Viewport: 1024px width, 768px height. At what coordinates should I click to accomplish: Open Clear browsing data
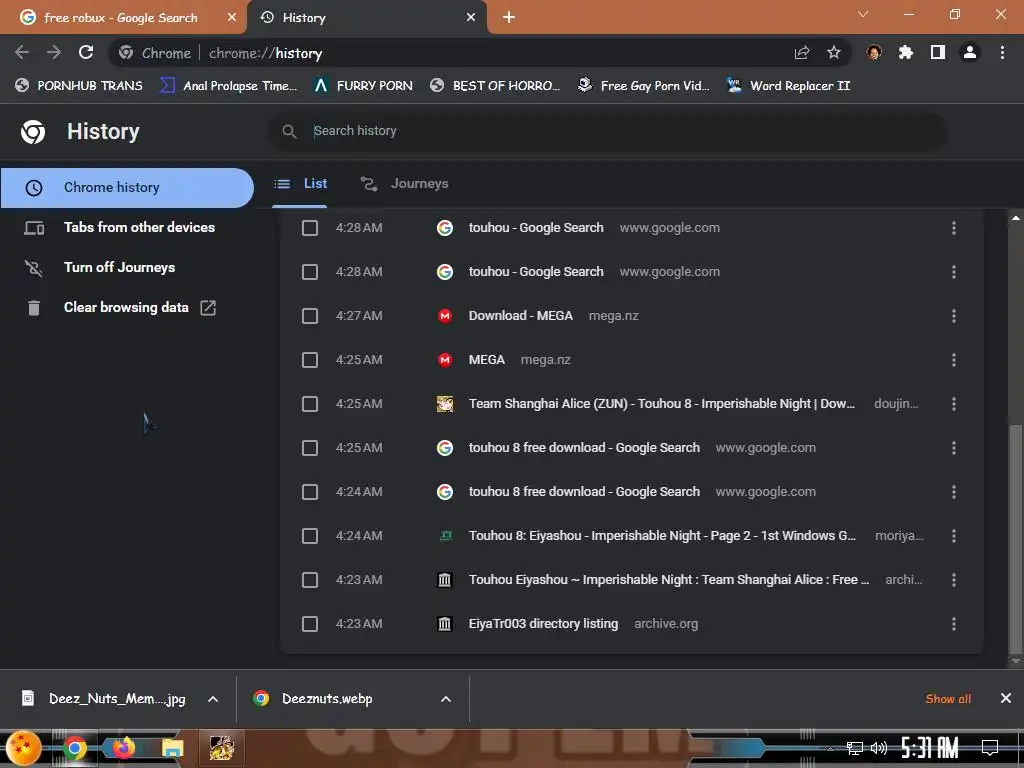[127, 308]
